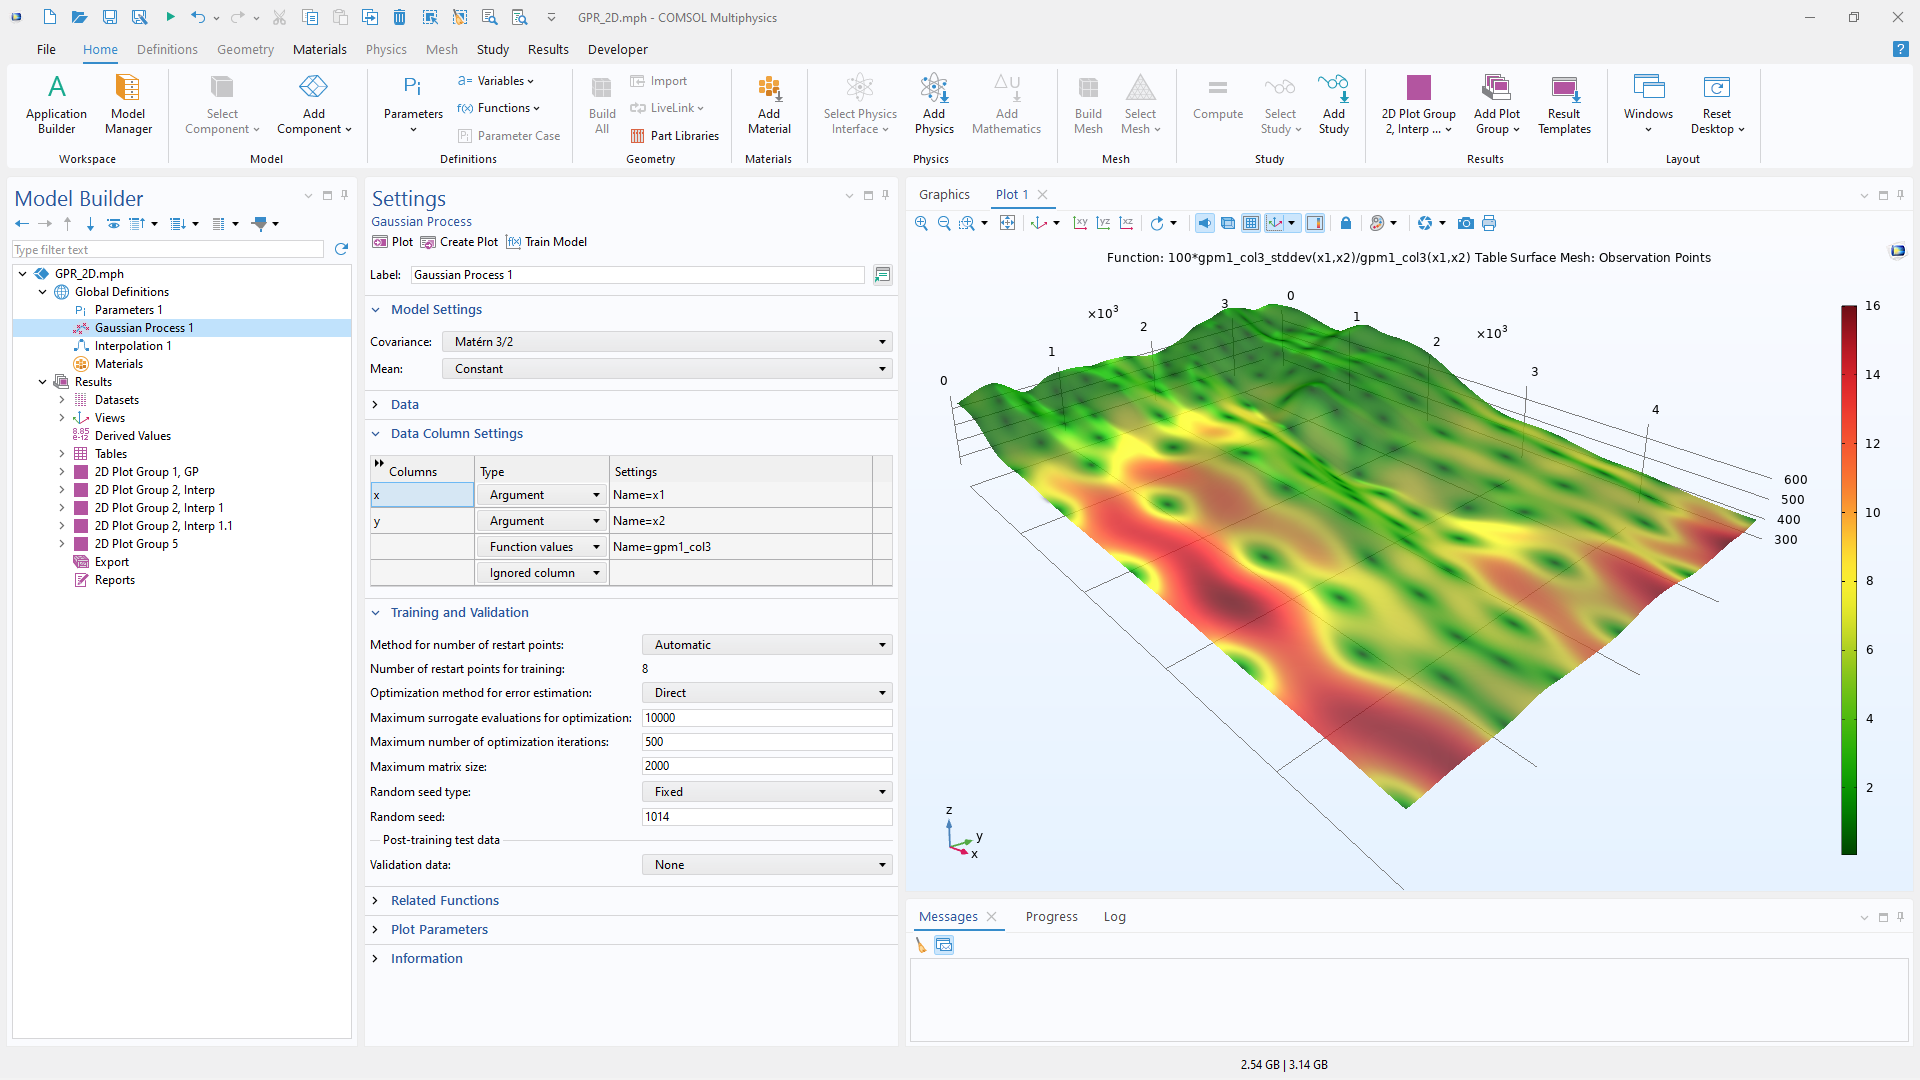Image resolution: width=1920 pixels, height=1080 pixels.
Task: Open the Covariance dropdown showing Matérn 3/2
Action: (x=667, y=342)
